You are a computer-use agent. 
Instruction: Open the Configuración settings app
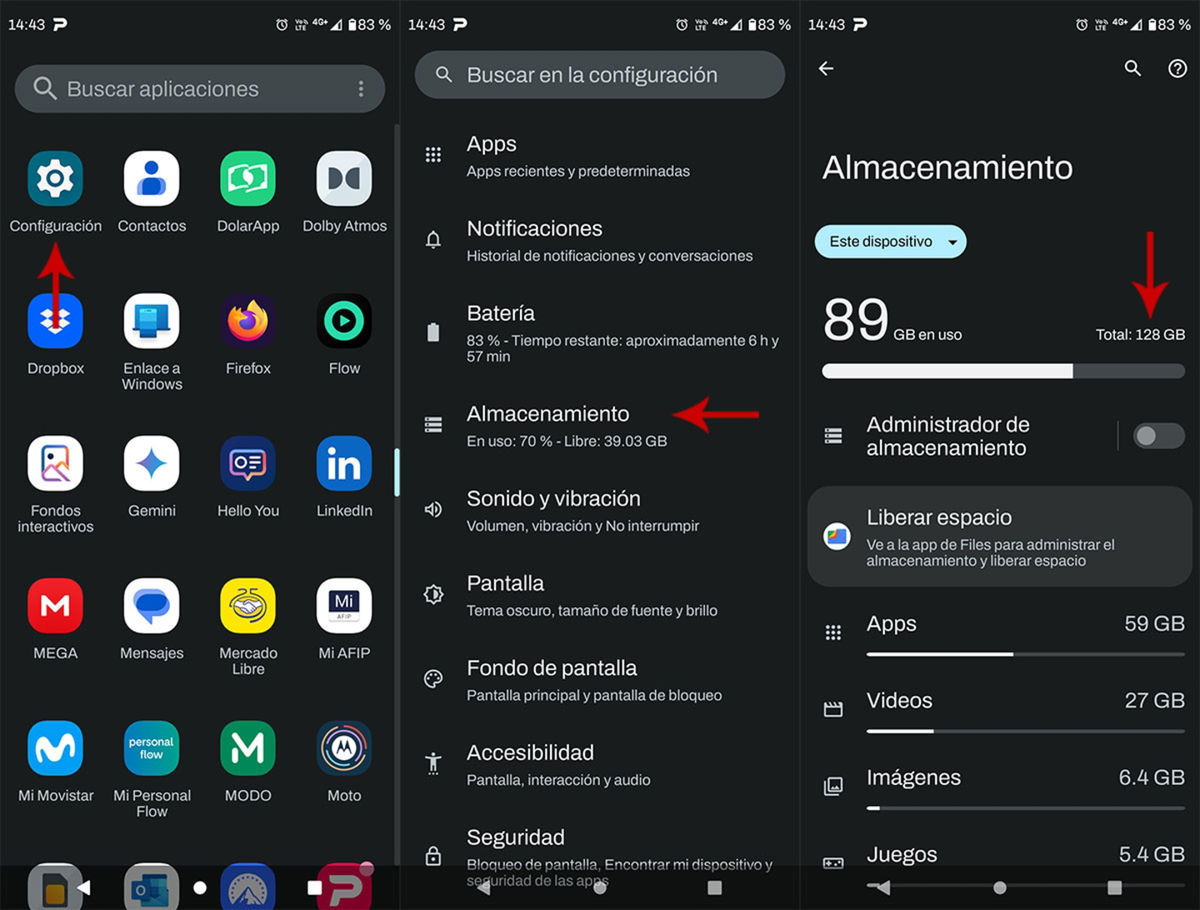tap(55, 180)
